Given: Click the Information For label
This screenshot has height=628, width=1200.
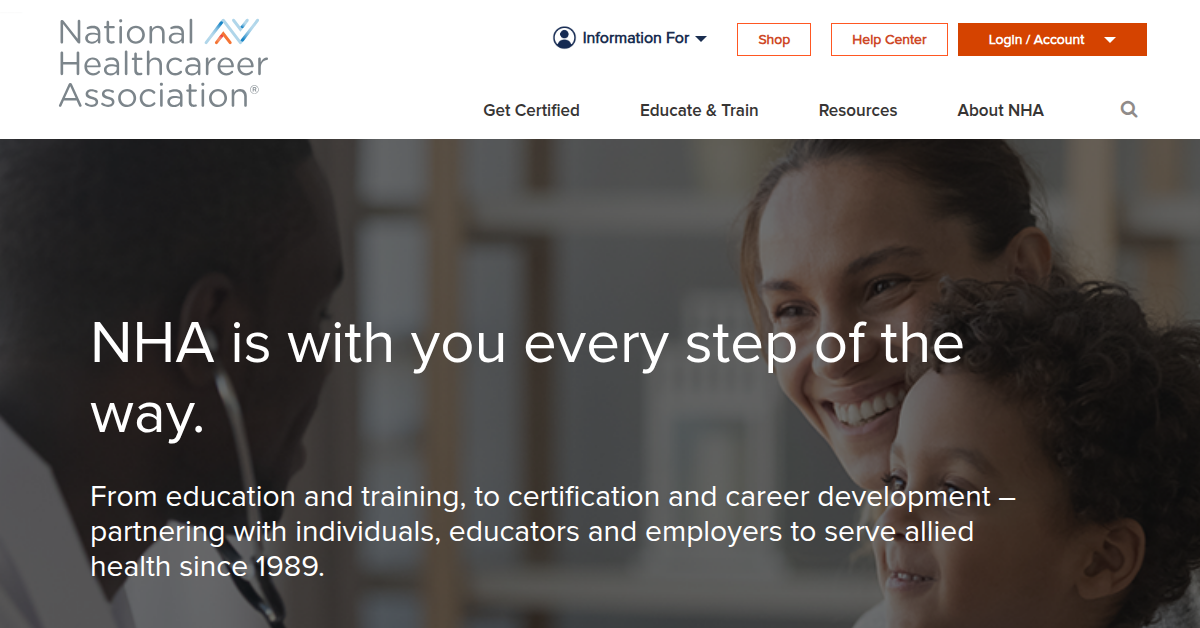Looking at the screenshot, I should coord(635,38).
